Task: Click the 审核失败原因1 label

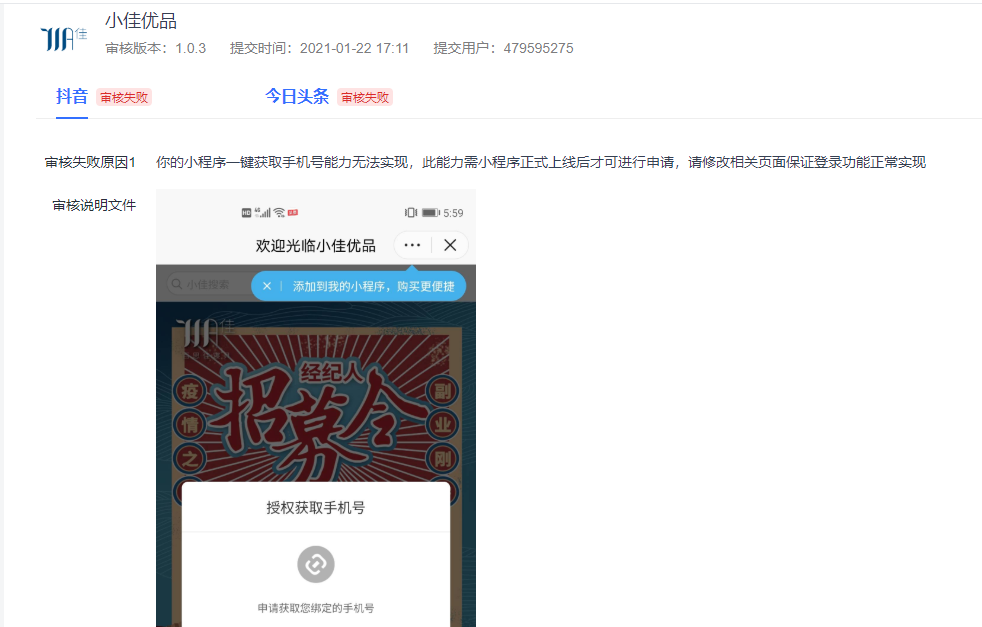Action: pos(90,162)
